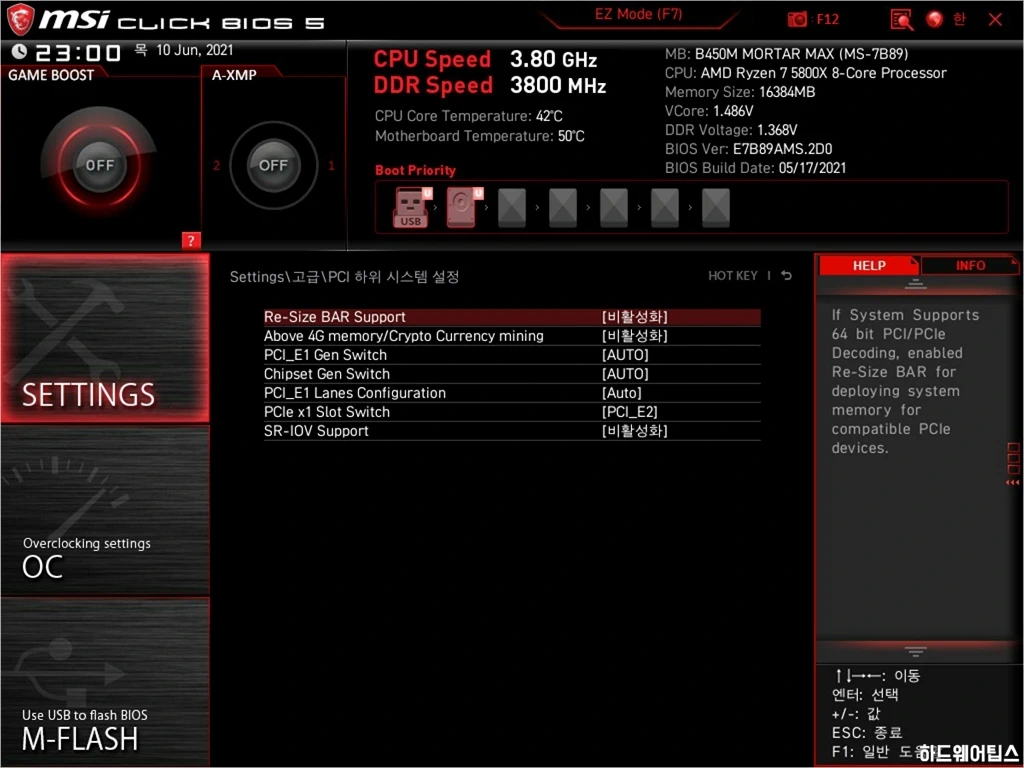Viewport: 1024px width, 768px height.
Task: Select the PCI_E1 Gen Switch label
Action: click(x=325, y=355)
